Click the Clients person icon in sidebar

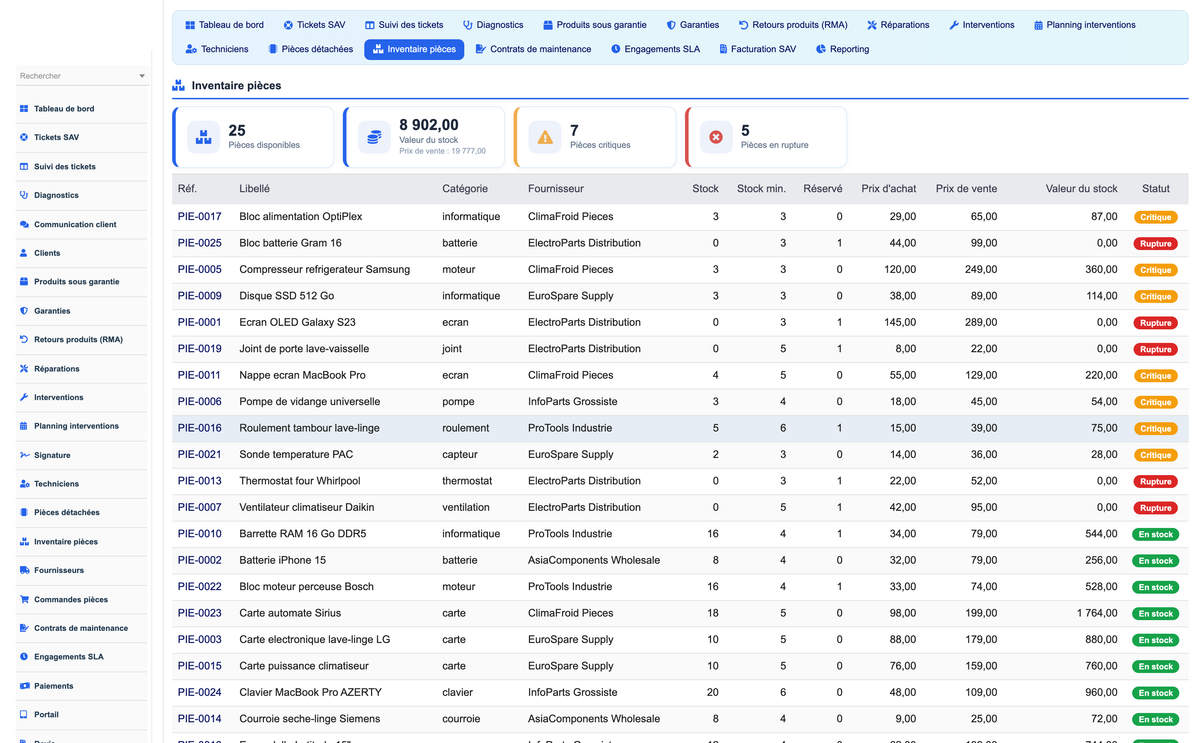pyautogui.click(x=24, y=254)
